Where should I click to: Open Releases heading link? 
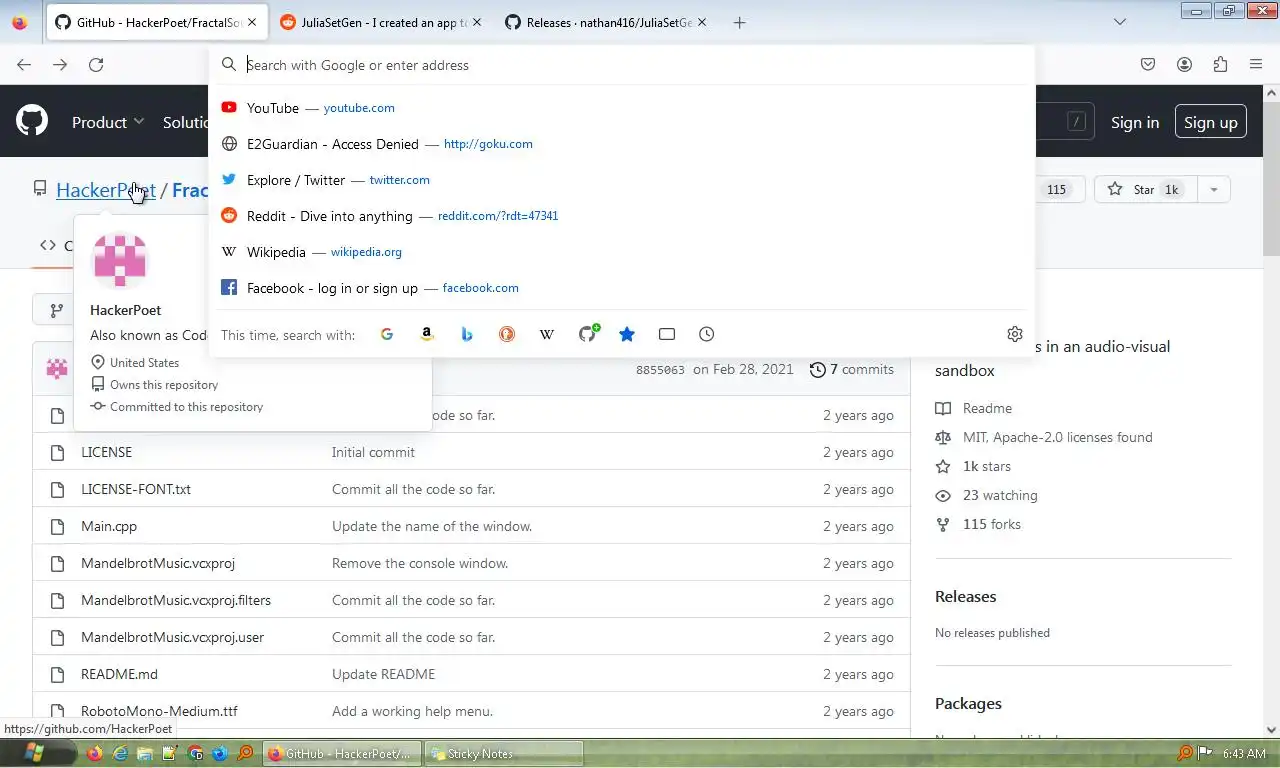965,597
